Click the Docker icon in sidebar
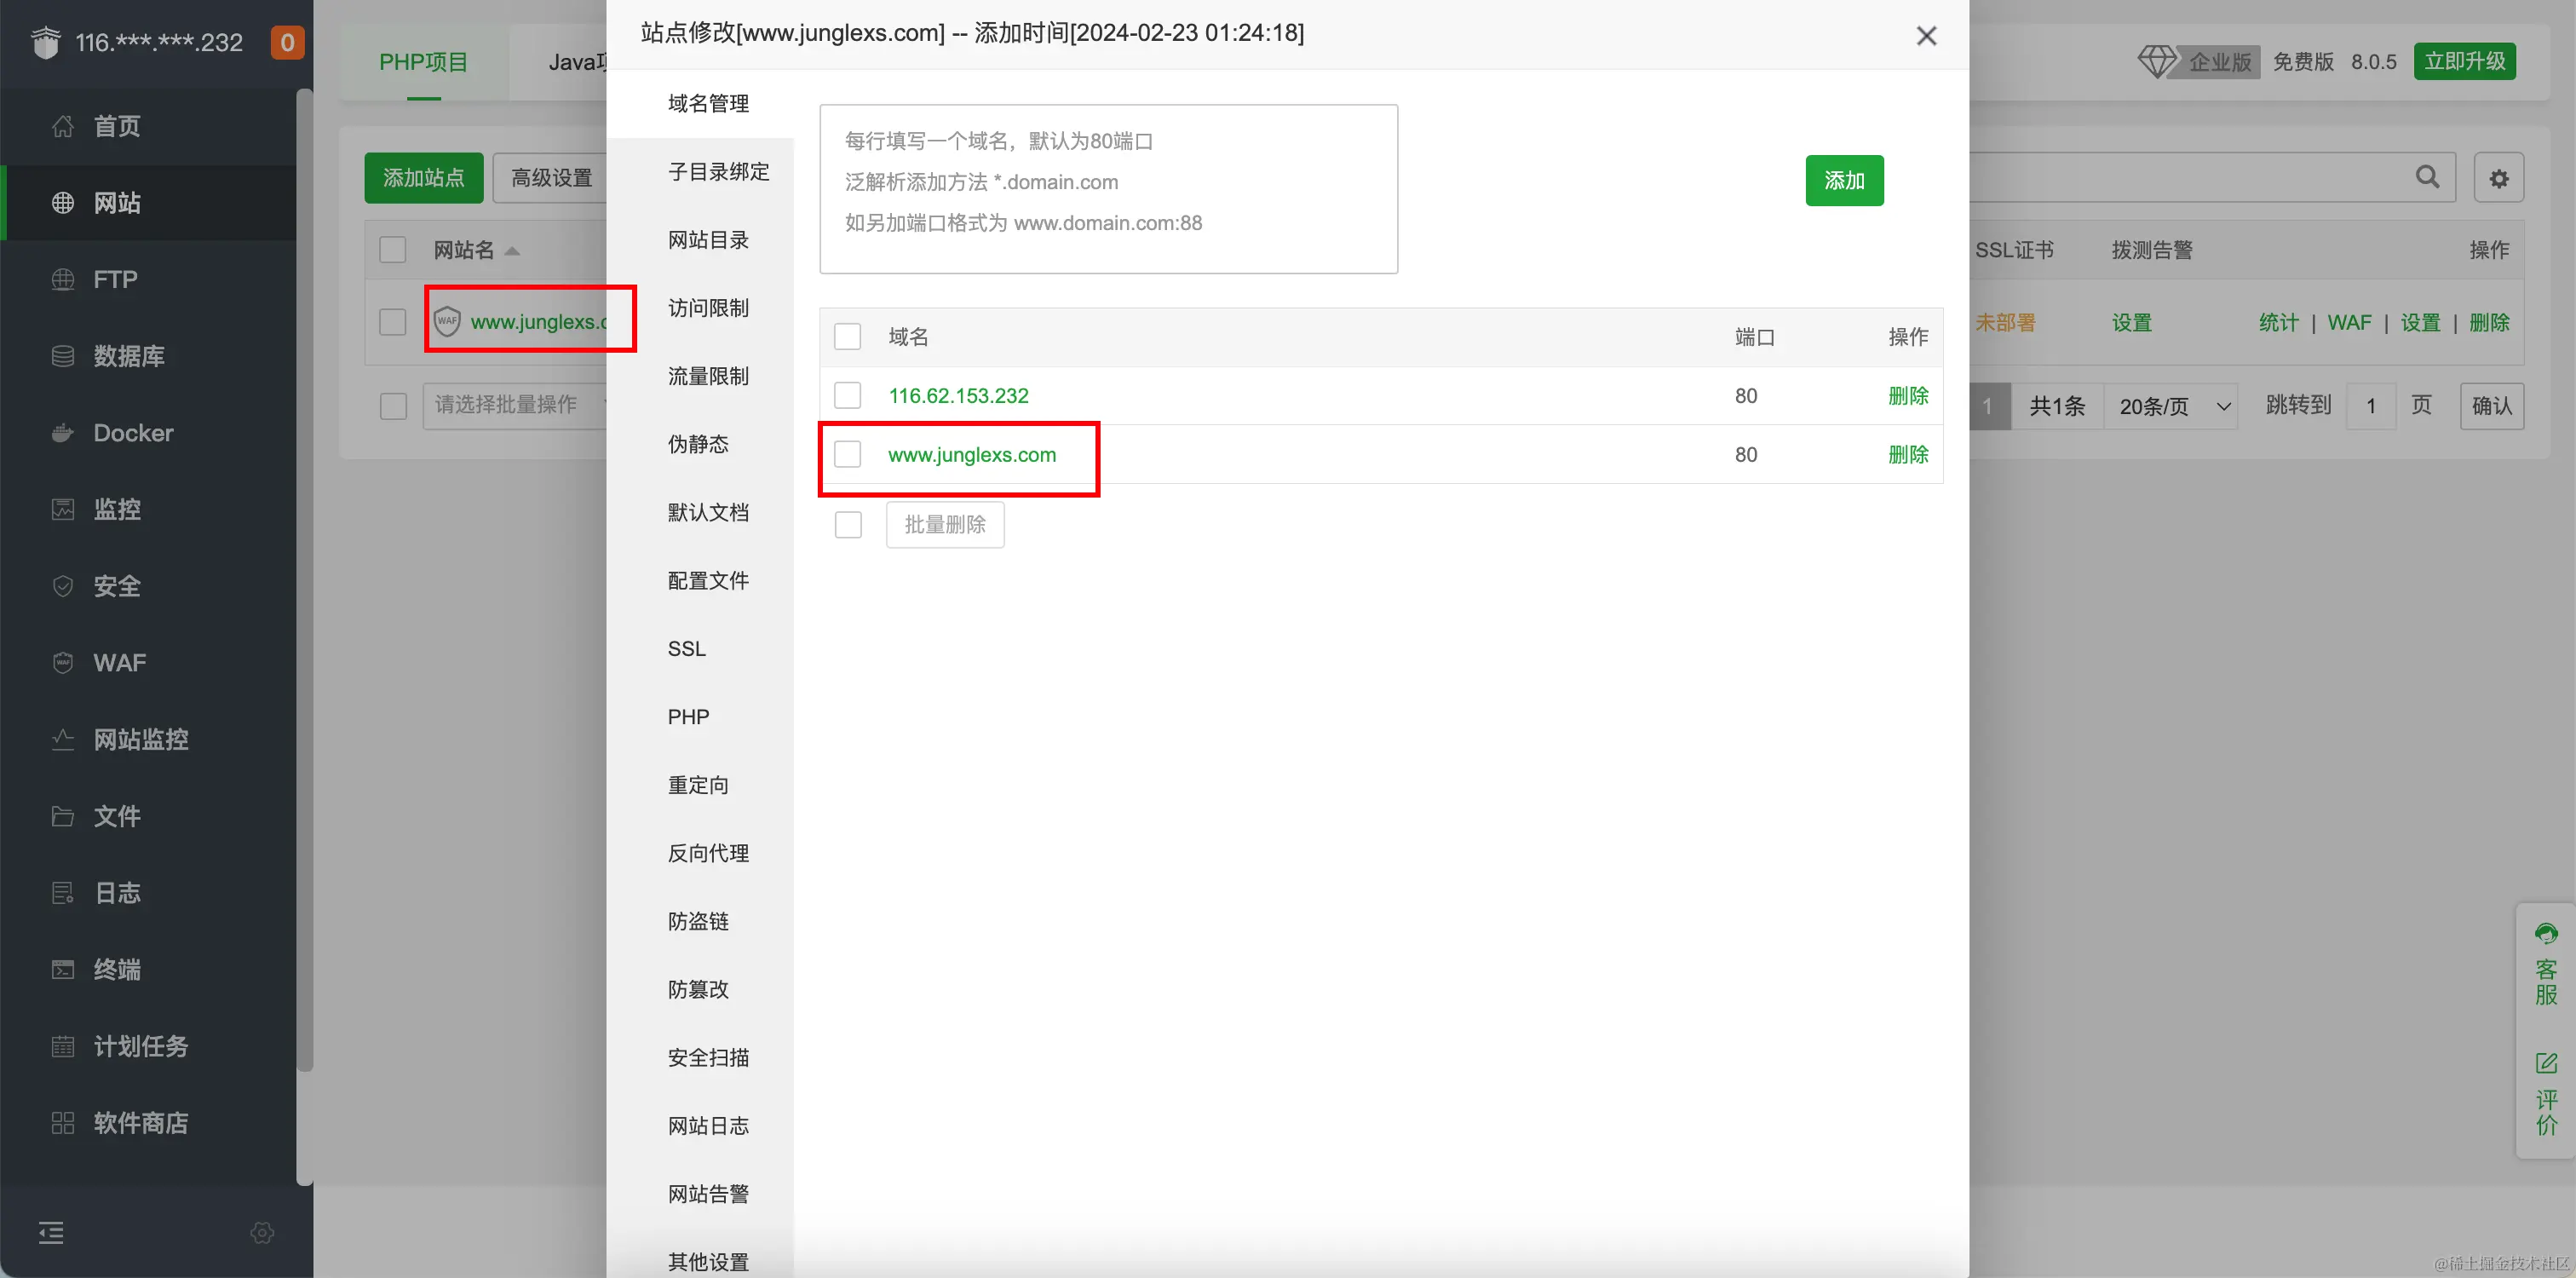Viewport: 2576px width, 1278px height. [62, 432]
